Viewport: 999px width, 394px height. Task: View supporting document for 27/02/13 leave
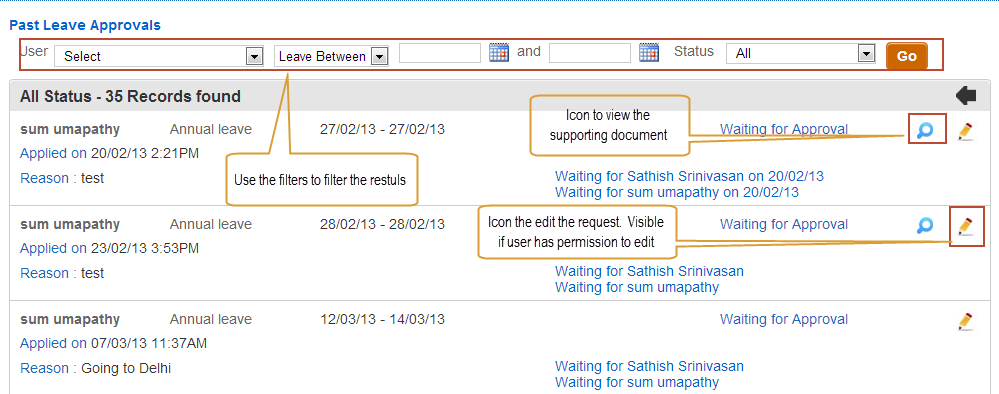925,131
